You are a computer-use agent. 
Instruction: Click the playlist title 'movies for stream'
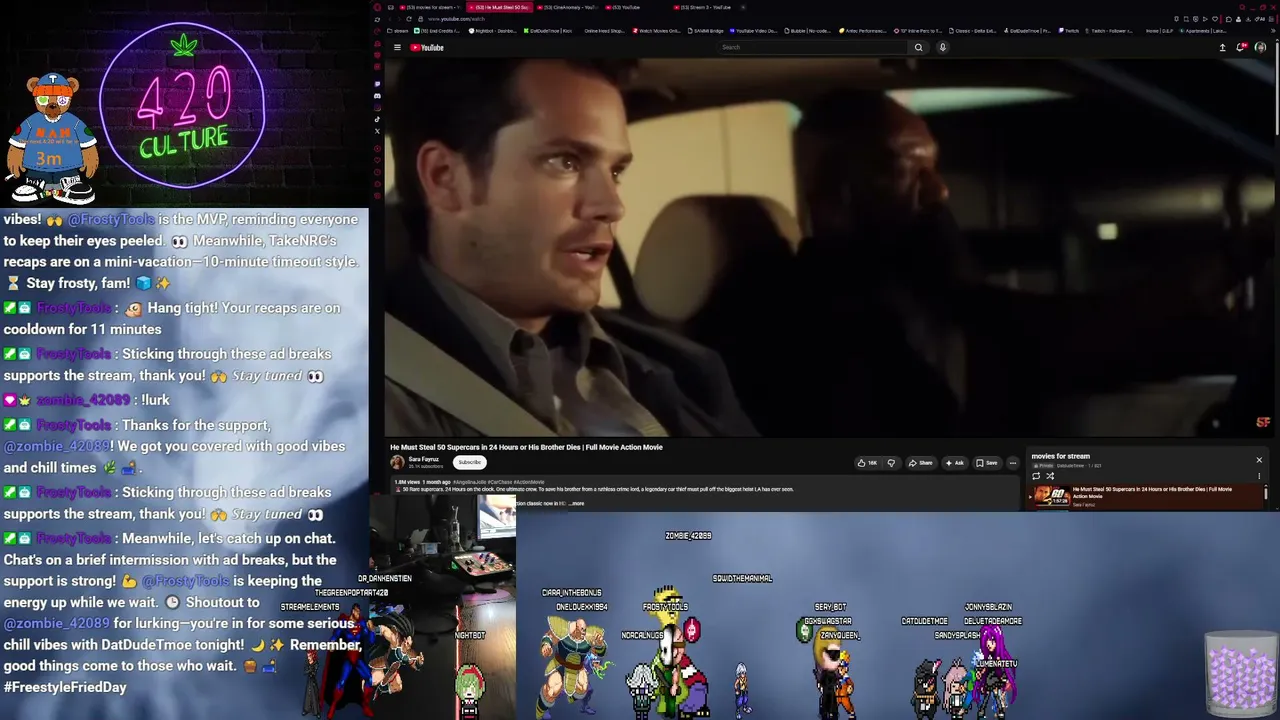1060,456
